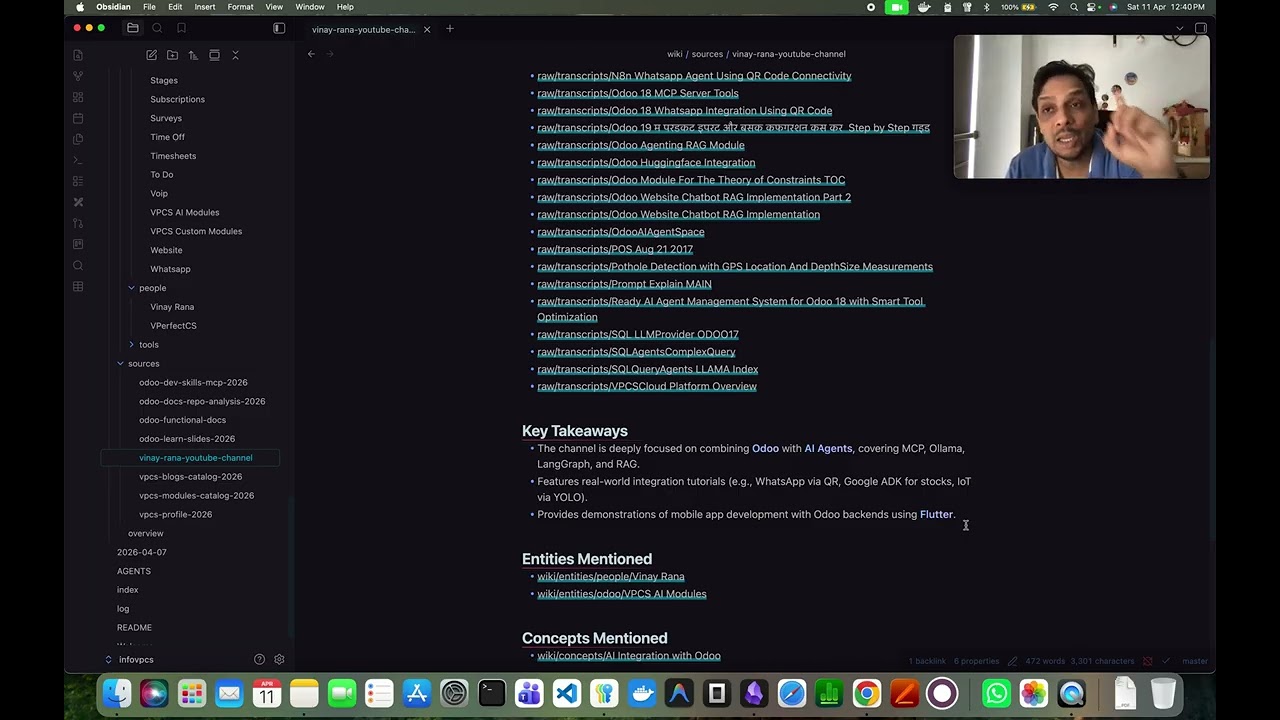Toggle auto-reveal current file icon
This screenshot has width=1280, height=720.
(x=214, y=55)
